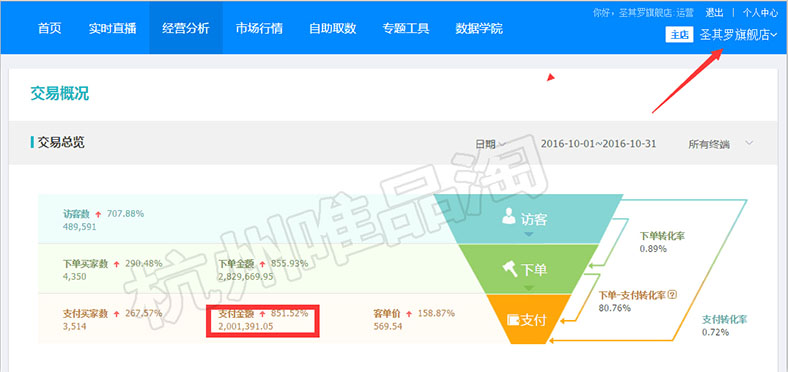Click the 访客数 metric label
This screenshot has width=788, height=372.
[x=76, y=214]
